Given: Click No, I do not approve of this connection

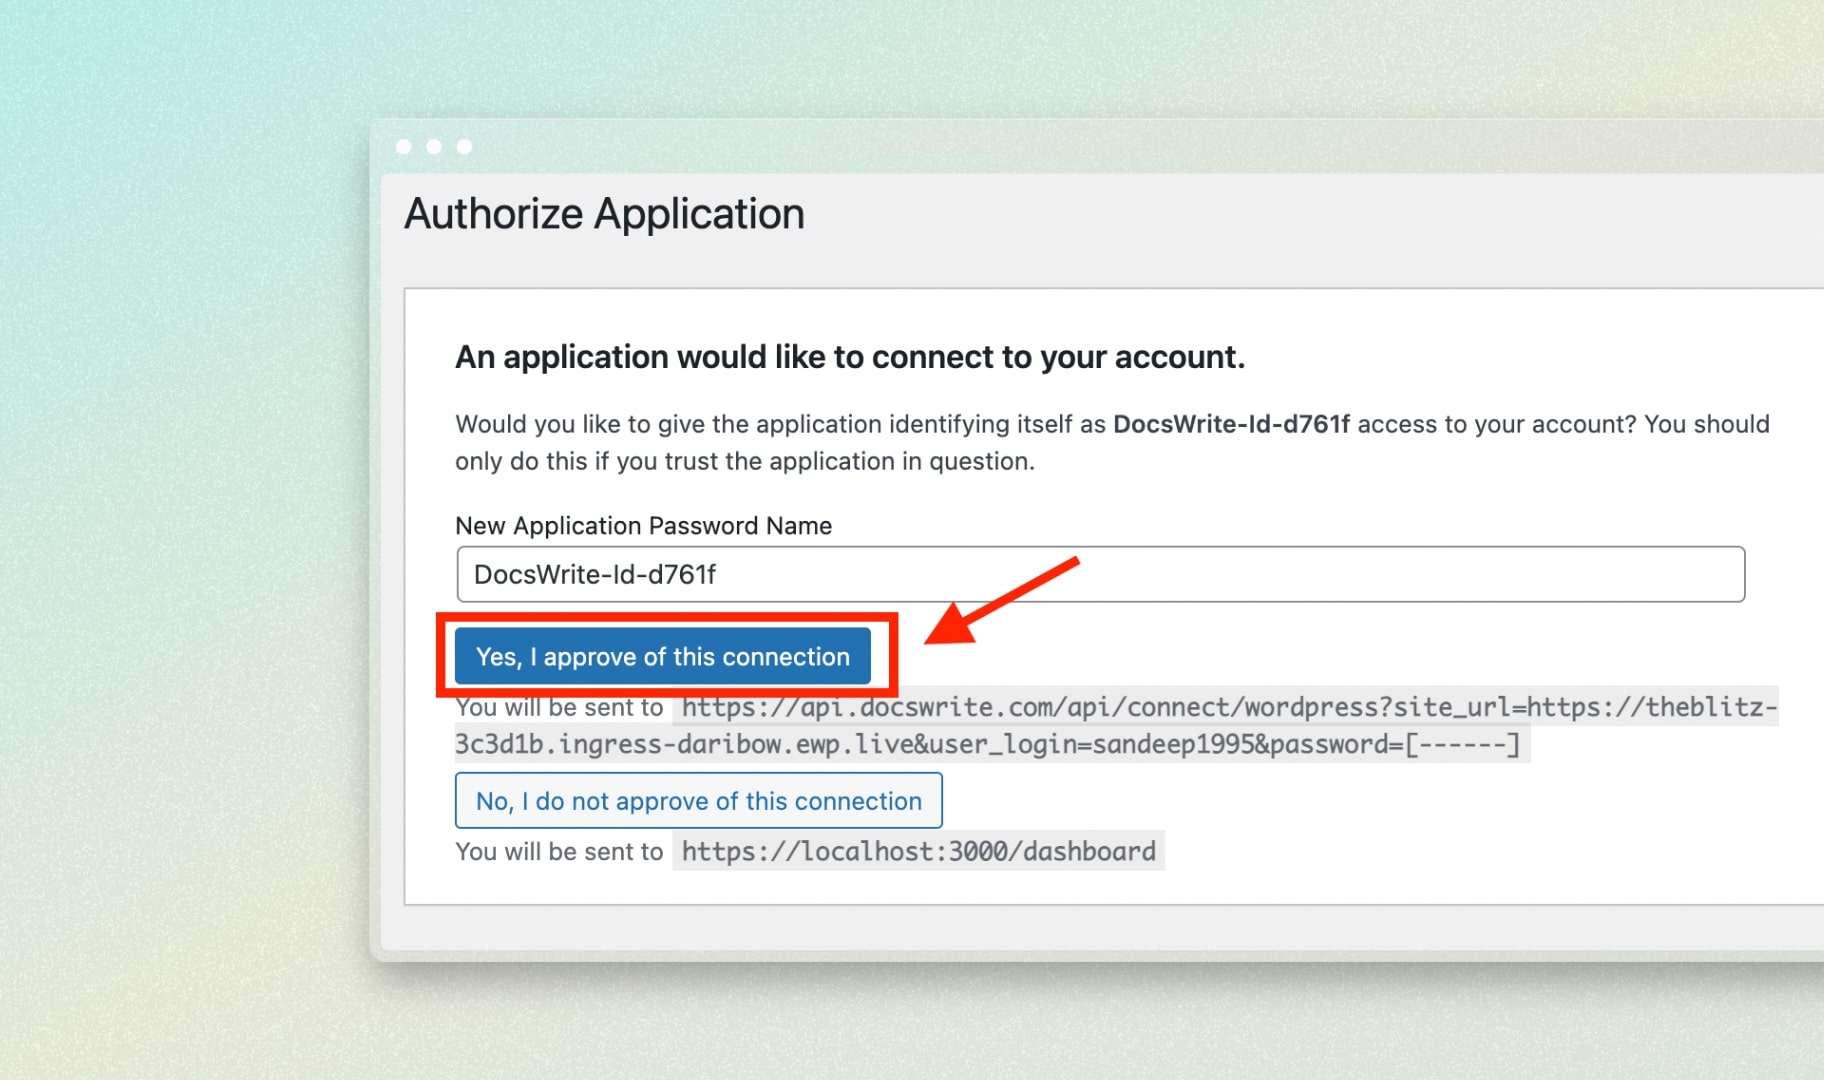Looking at the screenshot, I should click(698, 801).
